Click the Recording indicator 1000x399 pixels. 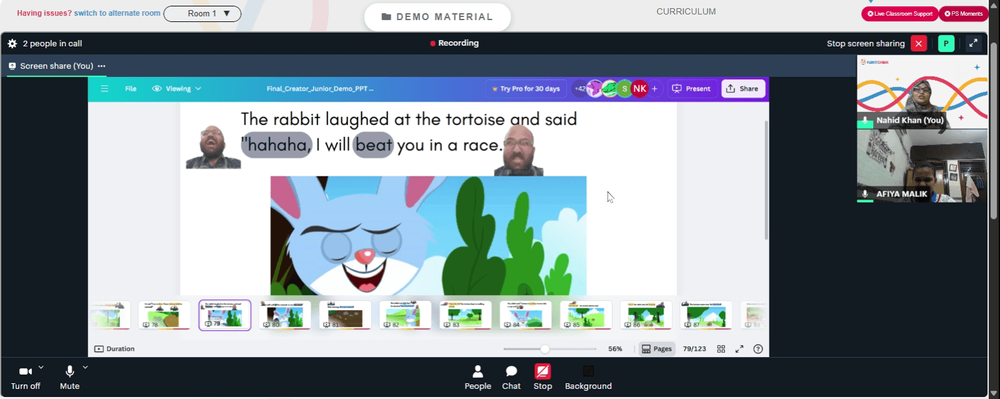454,43
